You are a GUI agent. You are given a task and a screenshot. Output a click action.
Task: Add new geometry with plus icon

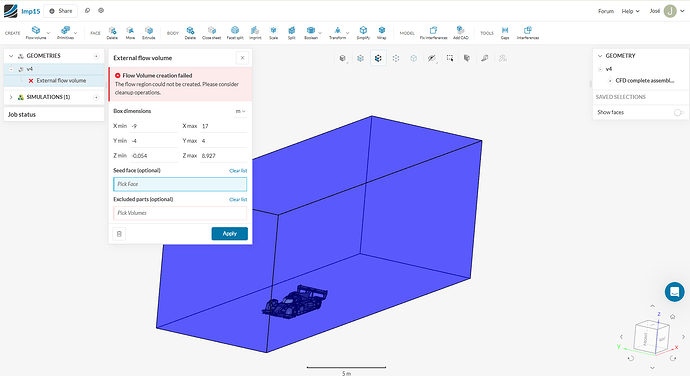(x=96, y=56)
